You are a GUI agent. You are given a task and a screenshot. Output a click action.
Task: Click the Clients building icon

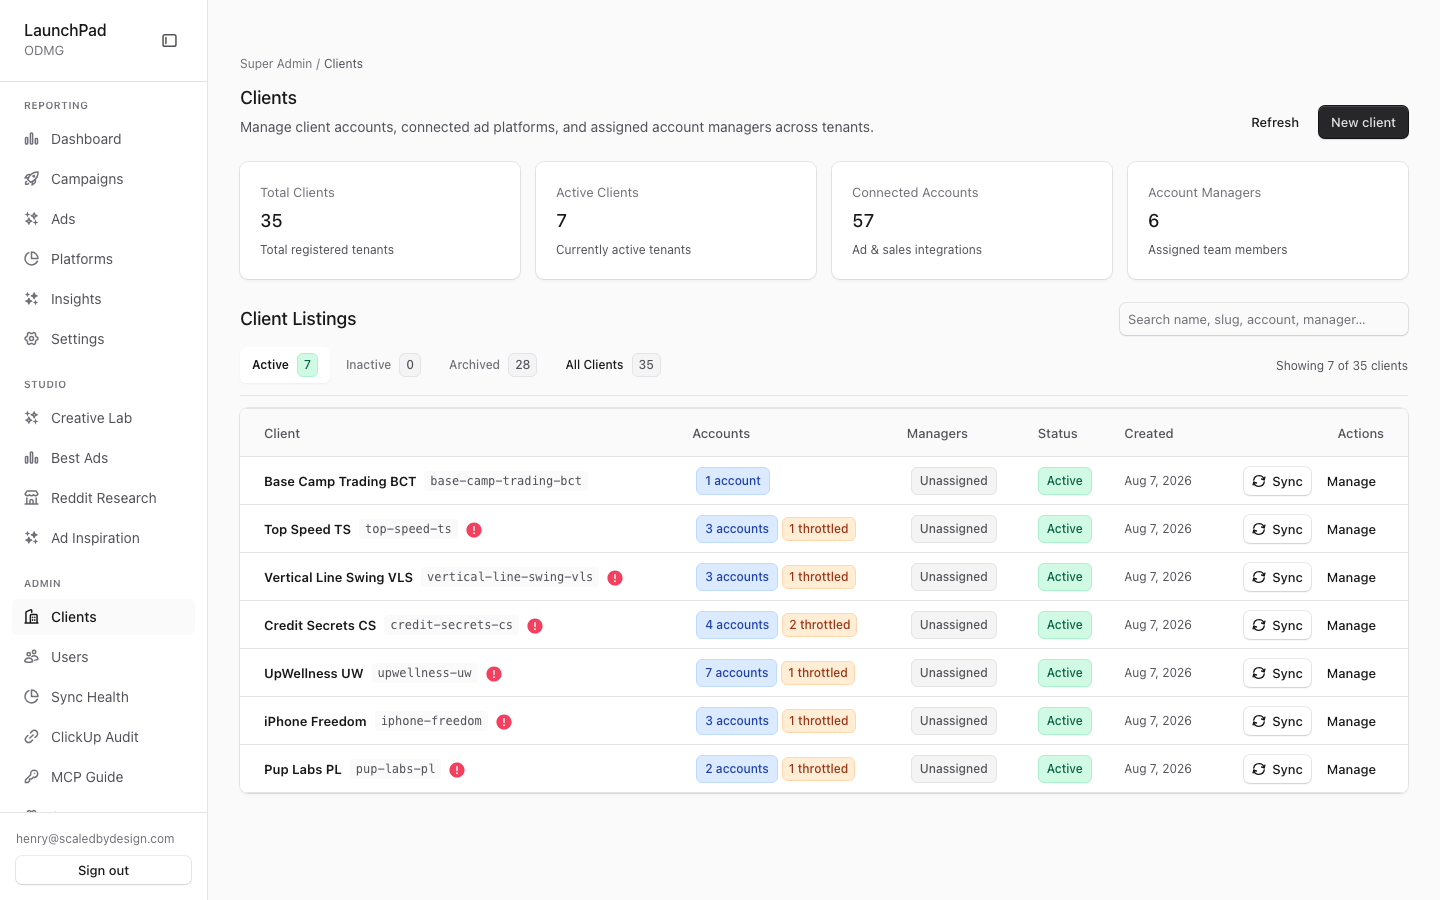click(32, 617)
